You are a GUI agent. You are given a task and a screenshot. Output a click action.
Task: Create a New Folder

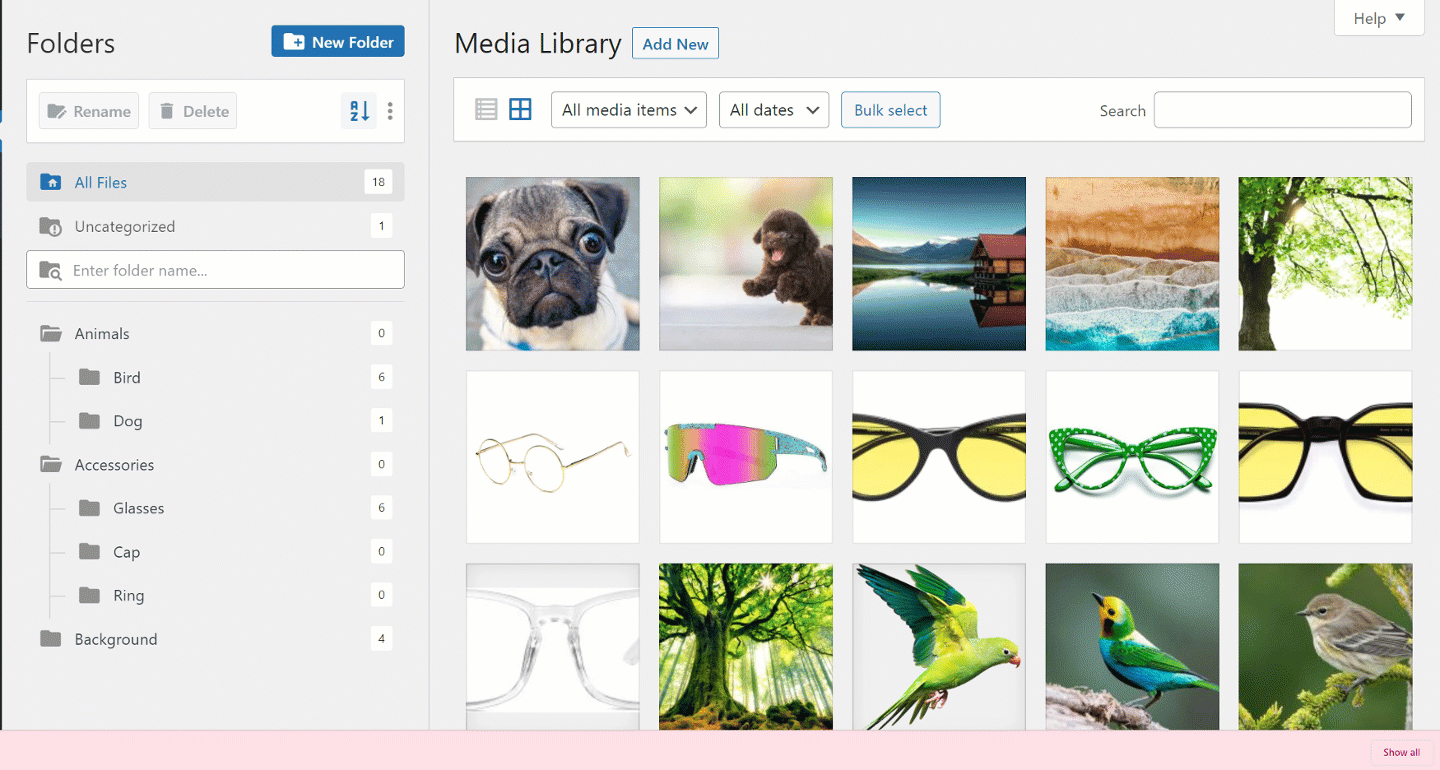point(338,42)
